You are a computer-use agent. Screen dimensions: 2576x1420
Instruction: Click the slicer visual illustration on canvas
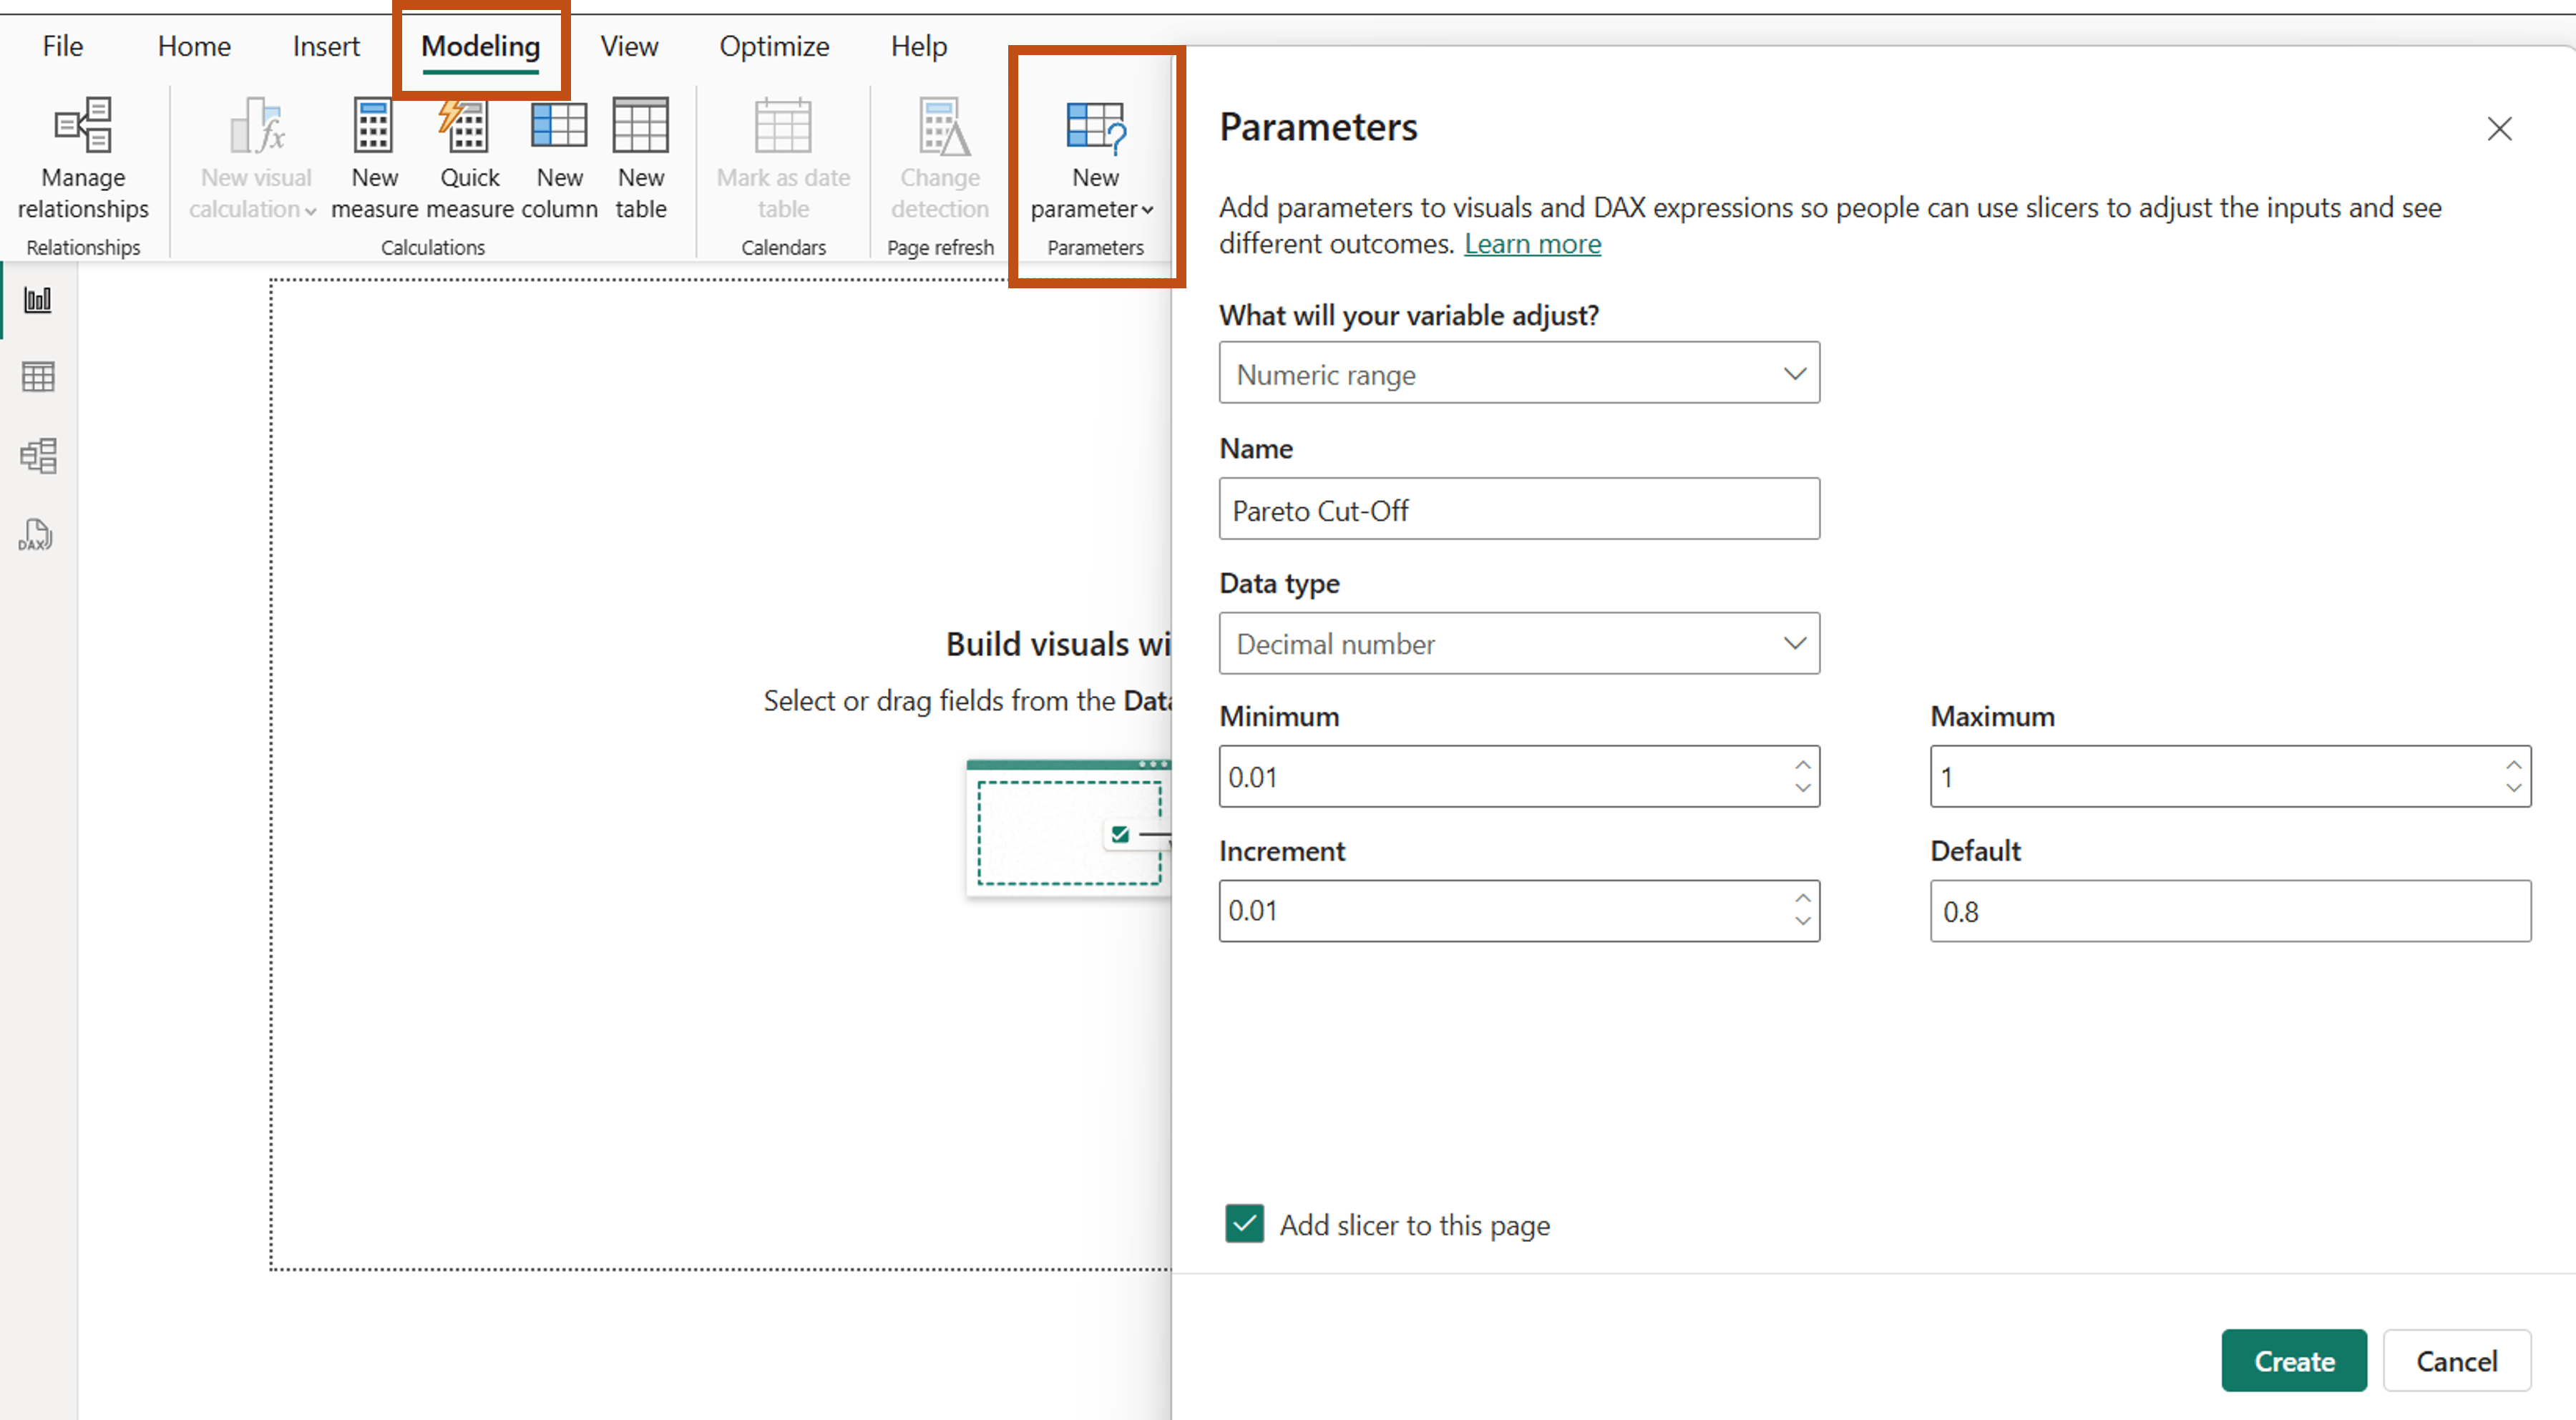(x=1068, y=828)
